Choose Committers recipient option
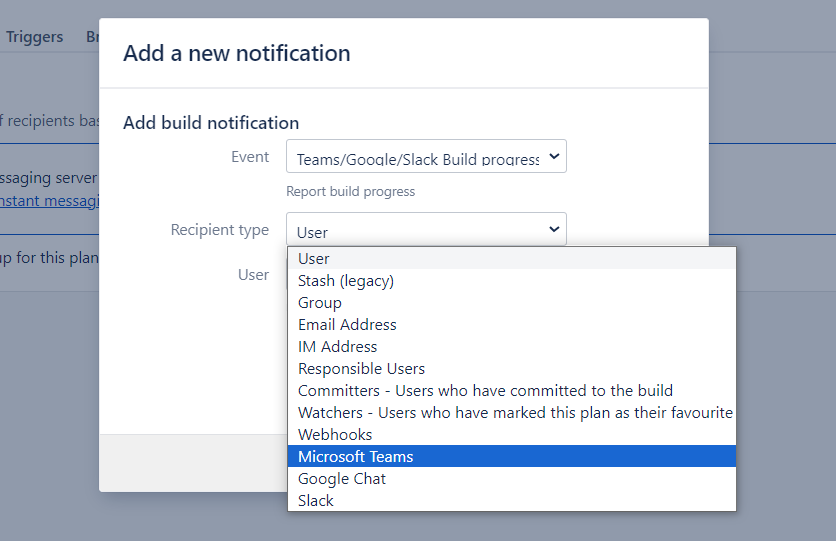 click(485, 390)
